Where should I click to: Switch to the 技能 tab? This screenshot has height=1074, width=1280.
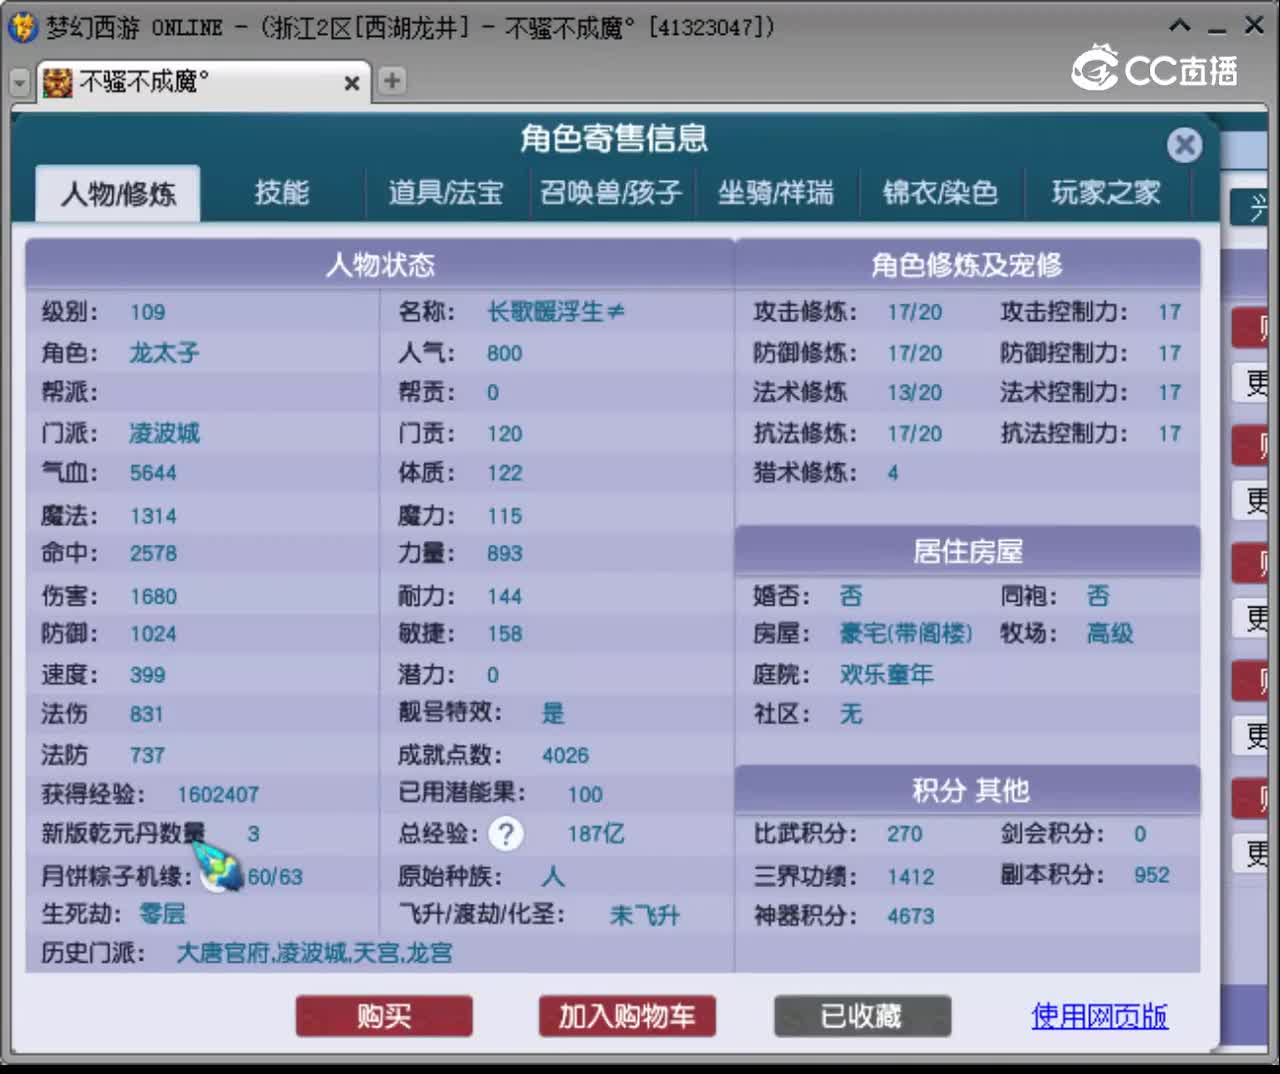pyautogui.click(x=282, y=193)
